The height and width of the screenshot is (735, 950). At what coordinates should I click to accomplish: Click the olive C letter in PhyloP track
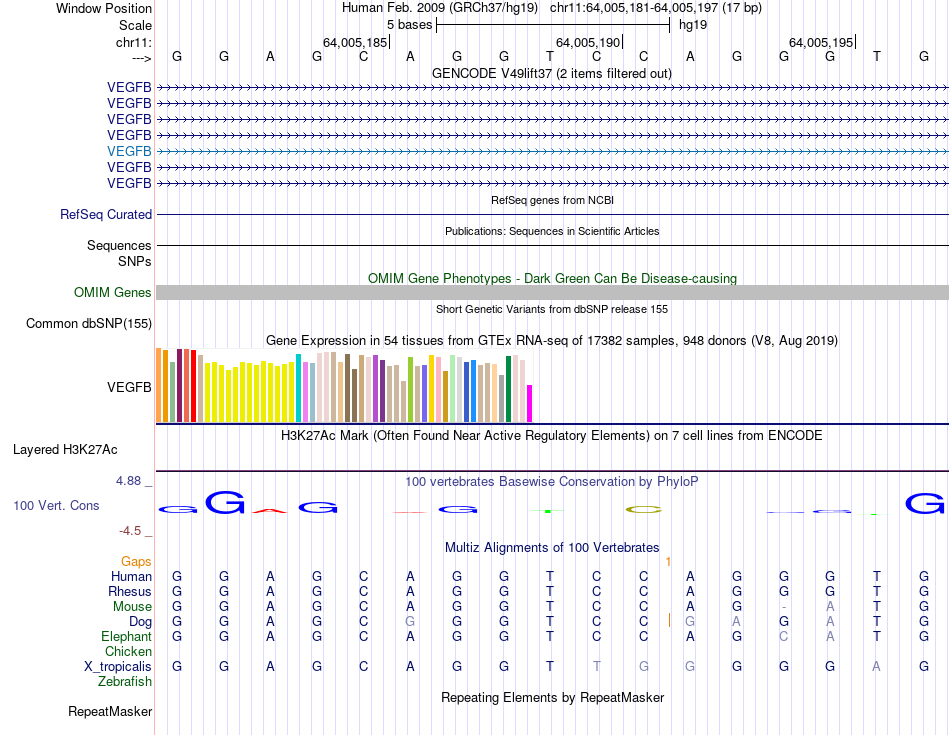click(x=643, y=509)
